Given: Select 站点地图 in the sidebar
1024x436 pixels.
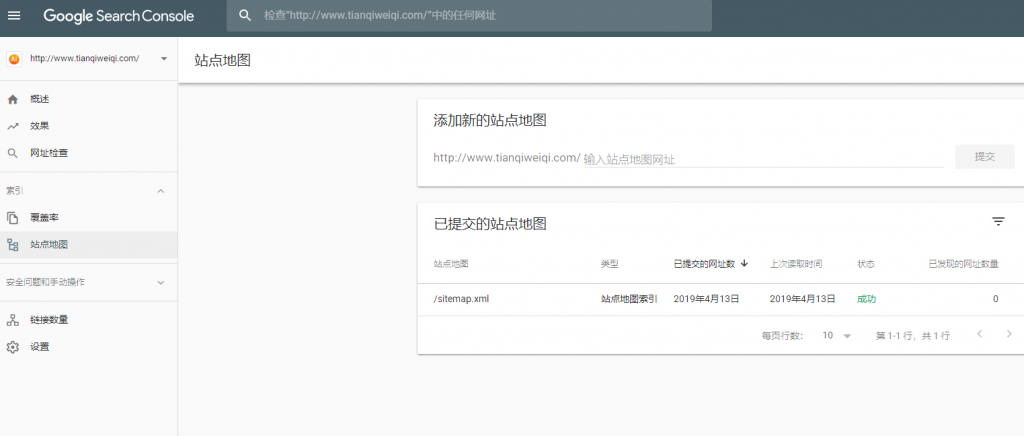Looking at the screenshot, I should point(88,245).
